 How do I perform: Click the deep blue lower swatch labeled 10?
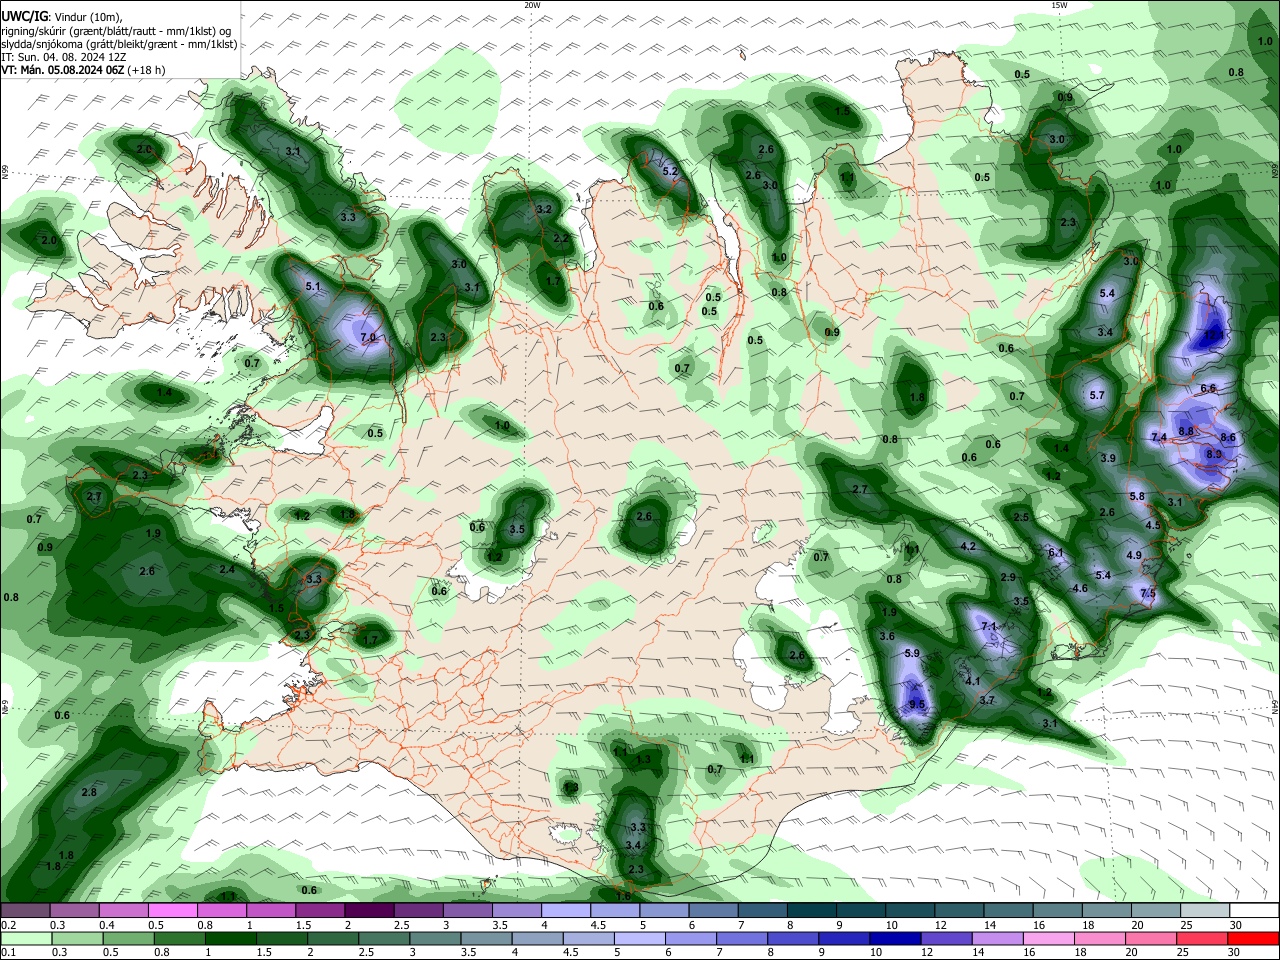894,939
